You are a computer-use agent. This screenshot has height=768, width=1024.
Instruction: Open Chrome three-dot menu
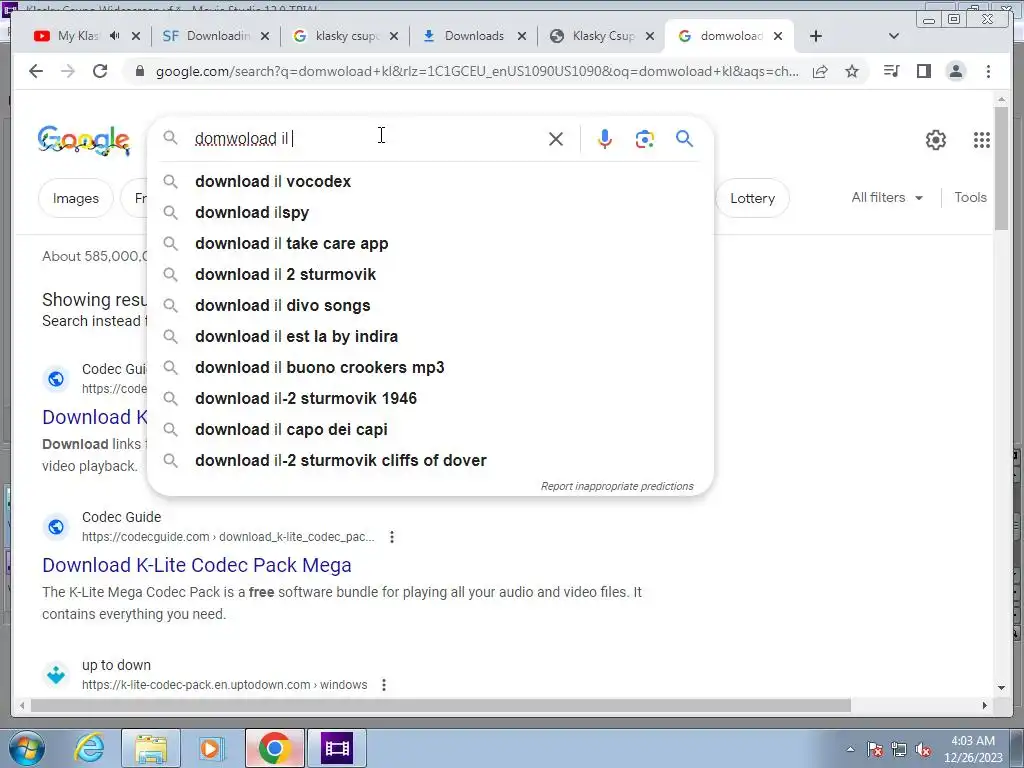[x=988, y=71]
